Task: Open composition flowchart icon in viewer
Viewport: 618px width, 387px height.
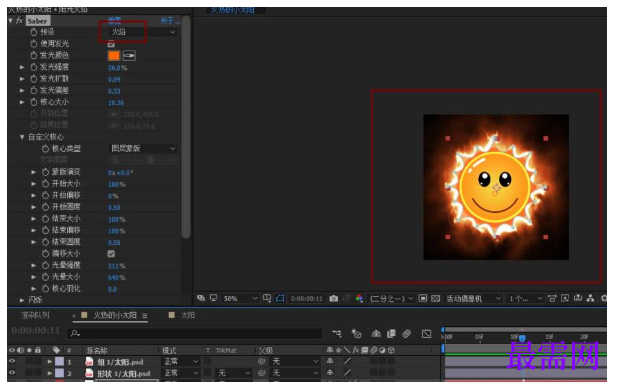Action: (x=590, y=299)
